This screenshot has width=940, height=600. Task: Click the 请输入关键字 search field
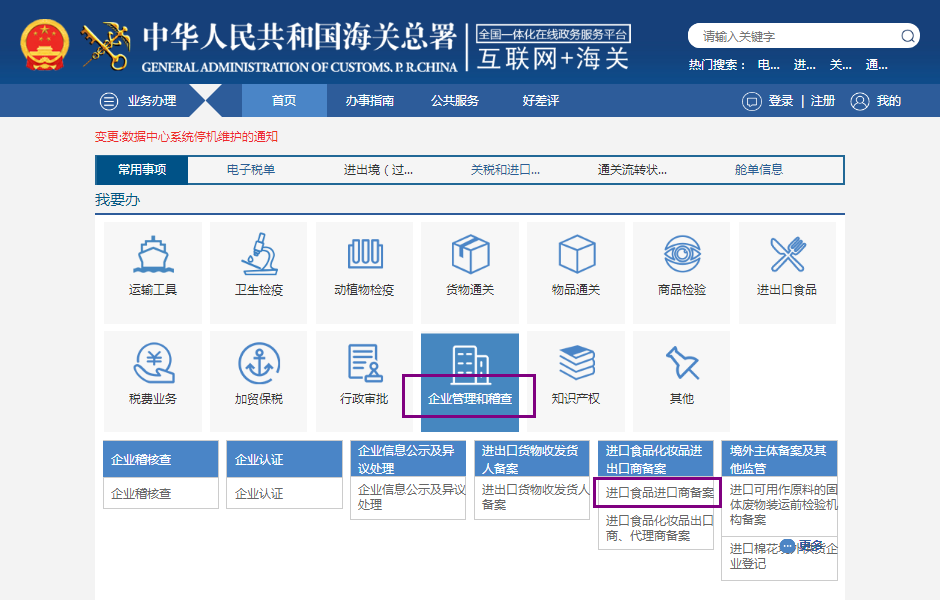tap(790, 36)
